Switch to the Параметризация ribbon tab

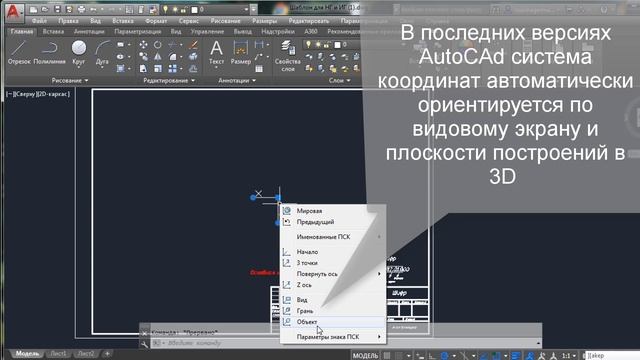(x=138, y=31)
